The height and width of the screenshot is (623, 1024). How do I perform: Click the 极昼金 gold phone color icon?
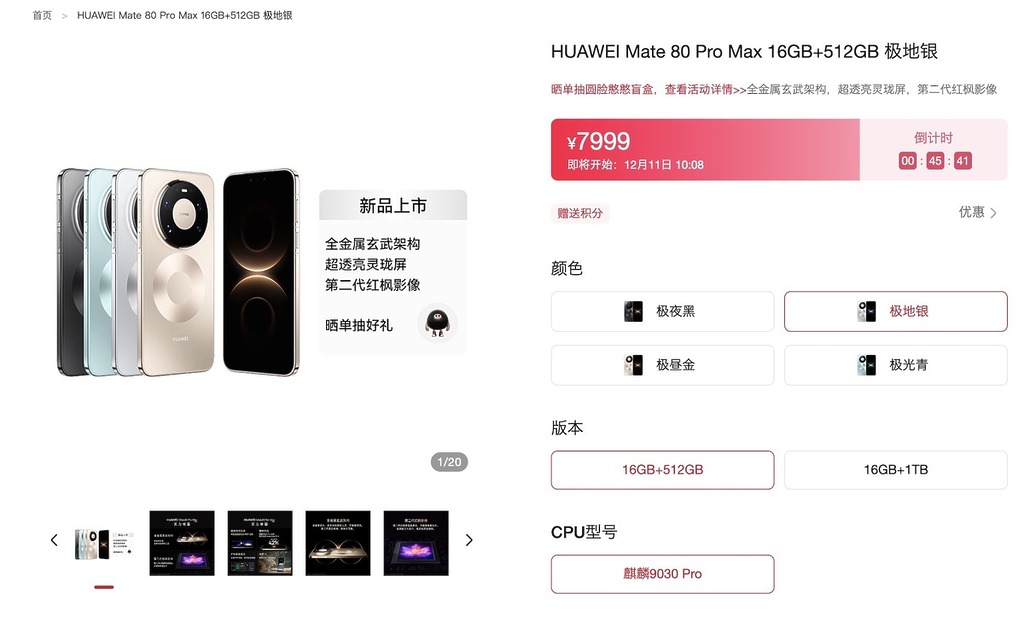[633, 365]
